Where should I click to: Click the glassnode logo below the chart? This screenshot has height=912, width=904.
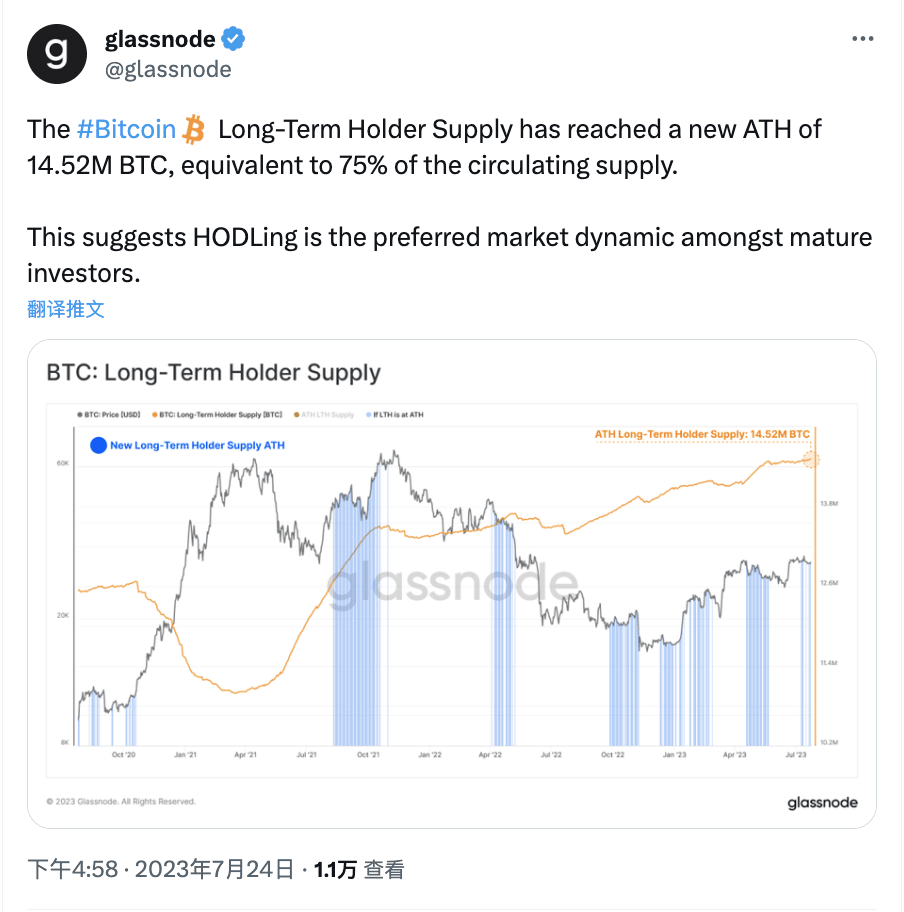click(822, 802)
